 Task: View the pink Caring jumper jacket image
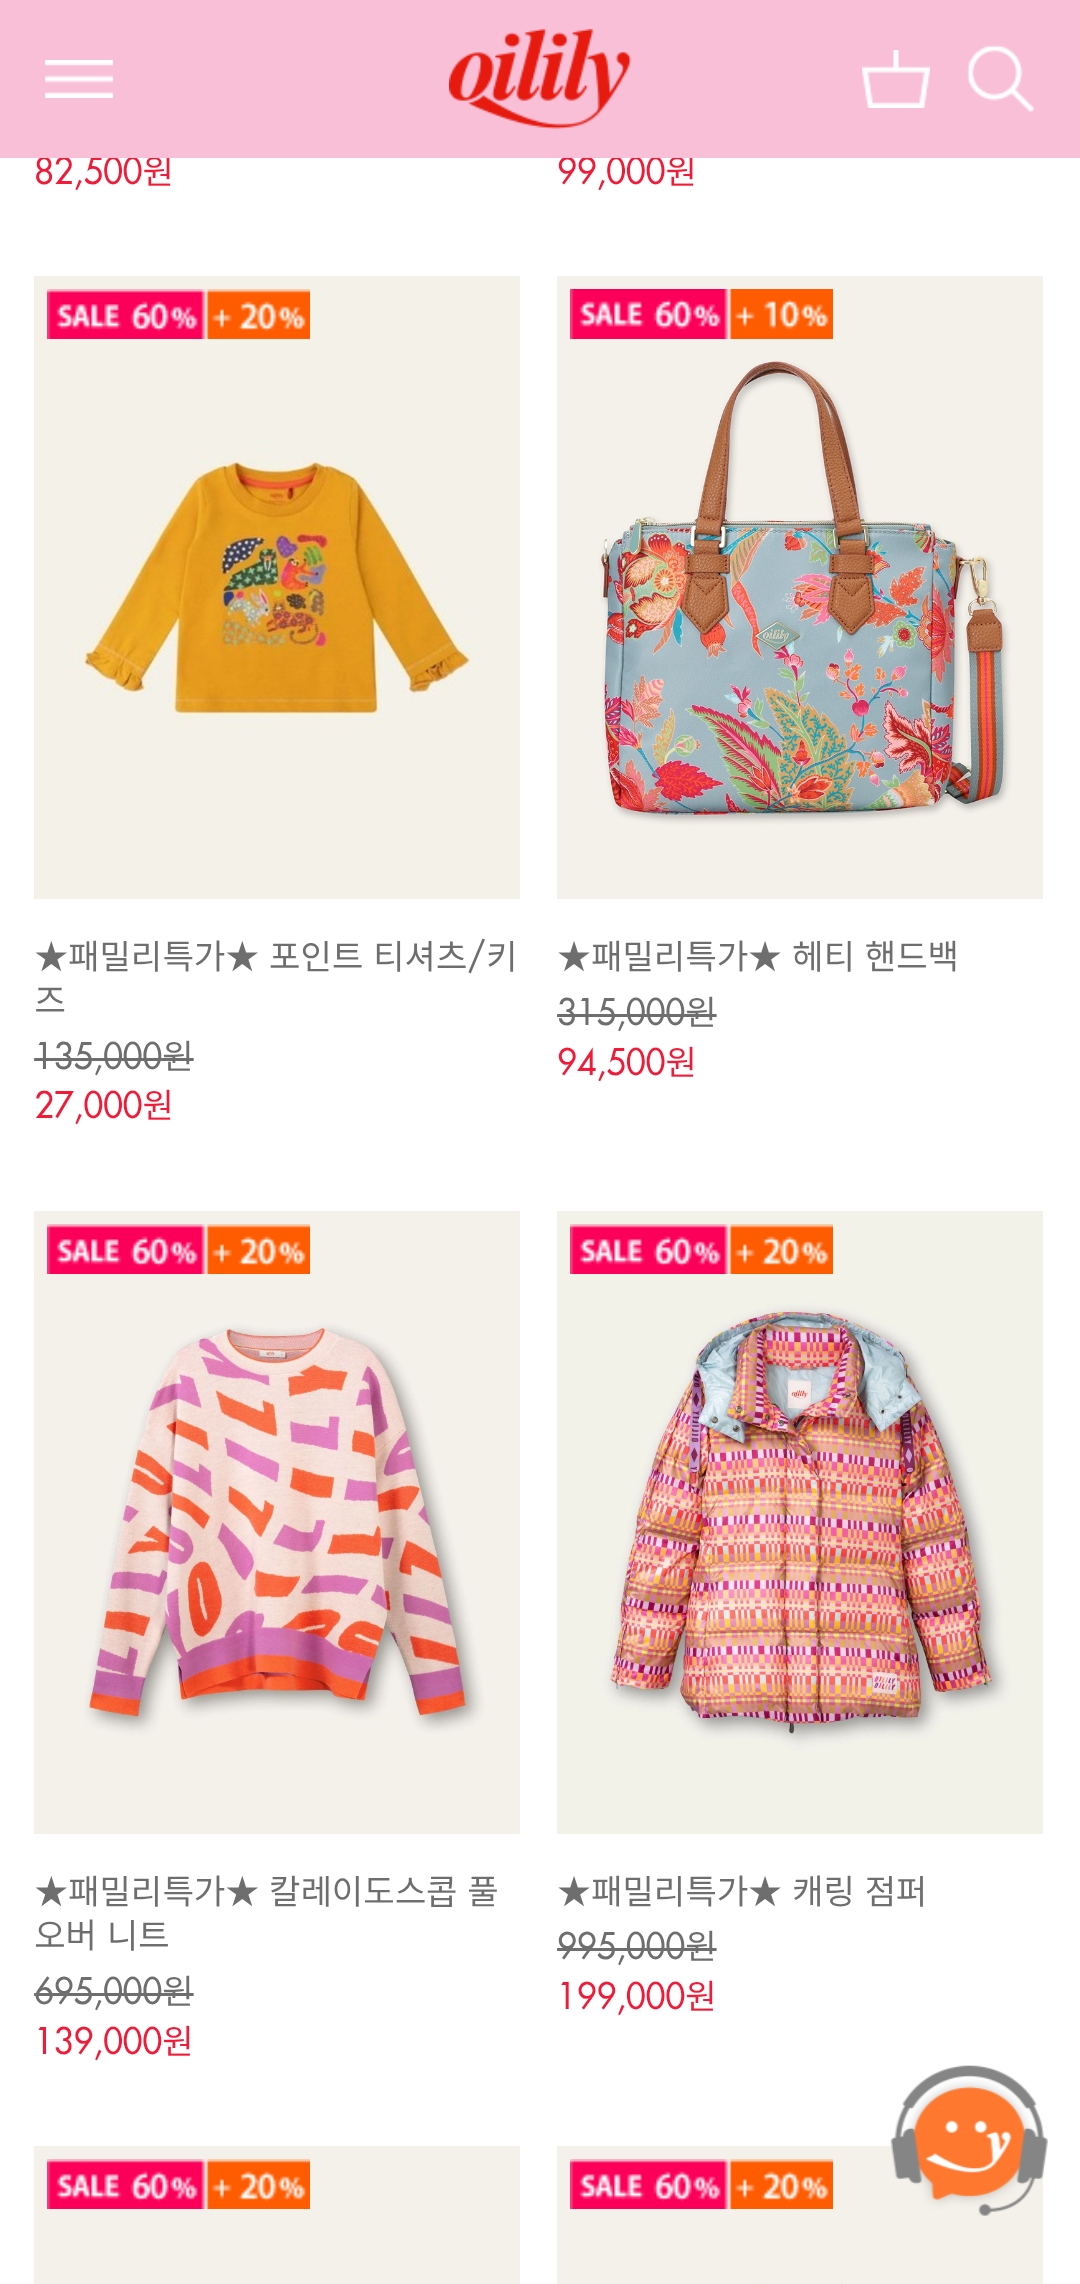800,1522
